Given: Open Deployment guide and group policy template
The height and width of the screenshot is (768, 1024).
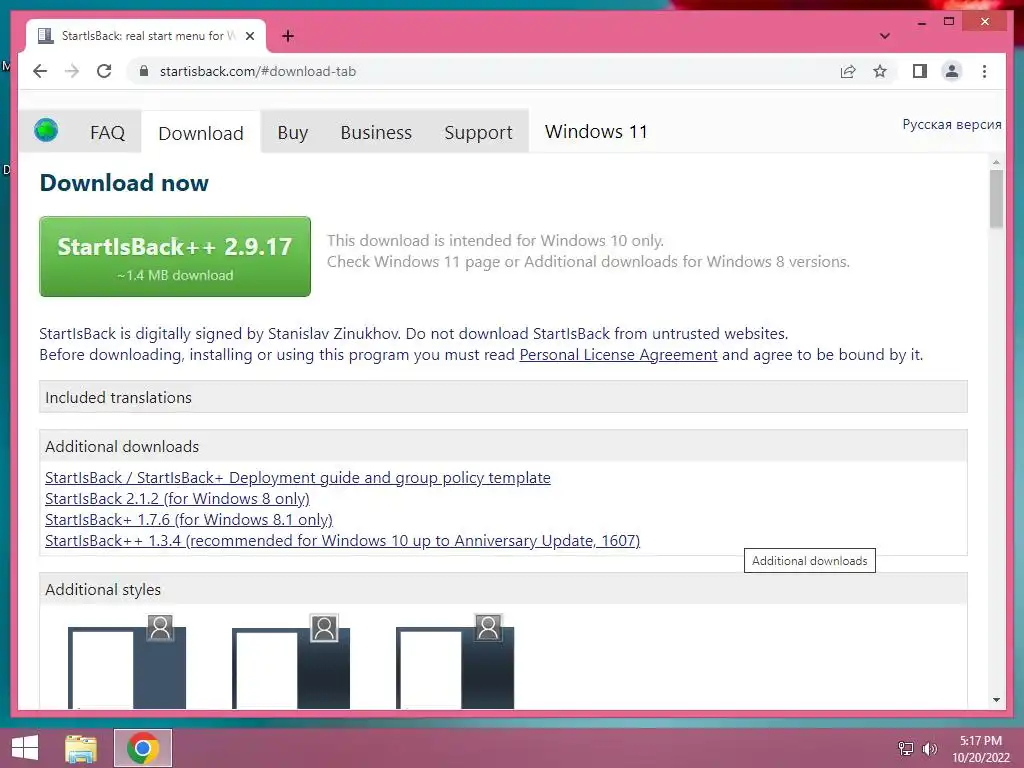Looking at the screenshot, I should [298, 477].
